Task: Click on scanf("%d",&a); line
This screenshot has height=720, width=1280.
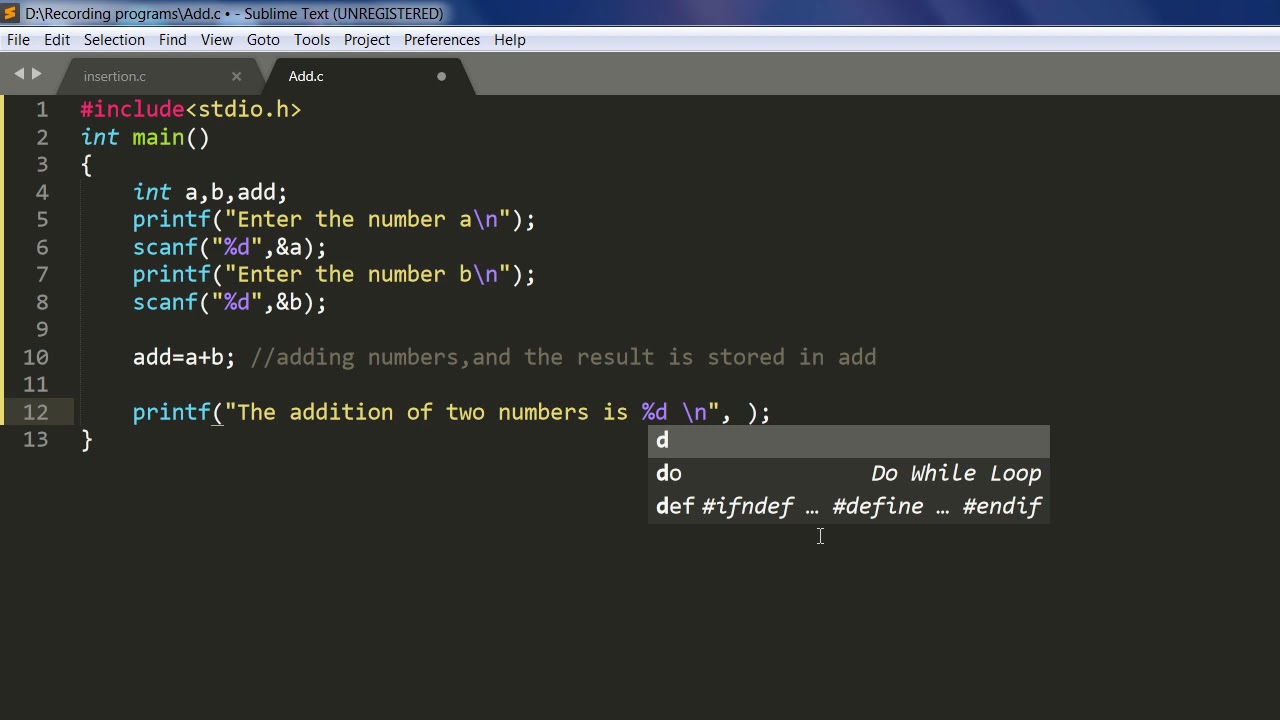Action: pos(230,247)
